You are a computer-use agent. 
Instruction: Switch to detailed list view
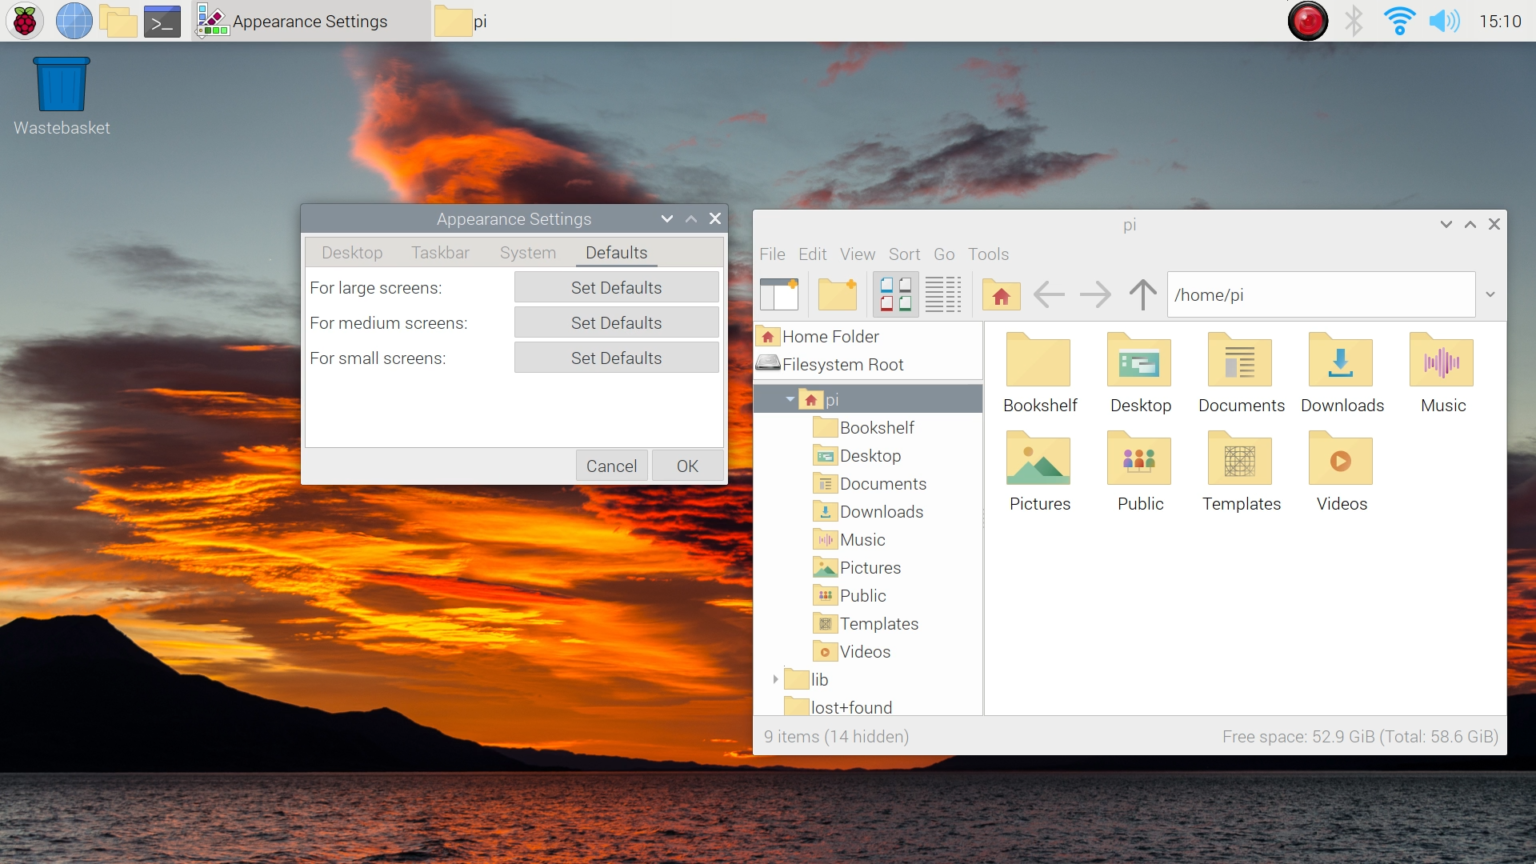point(943,294)
